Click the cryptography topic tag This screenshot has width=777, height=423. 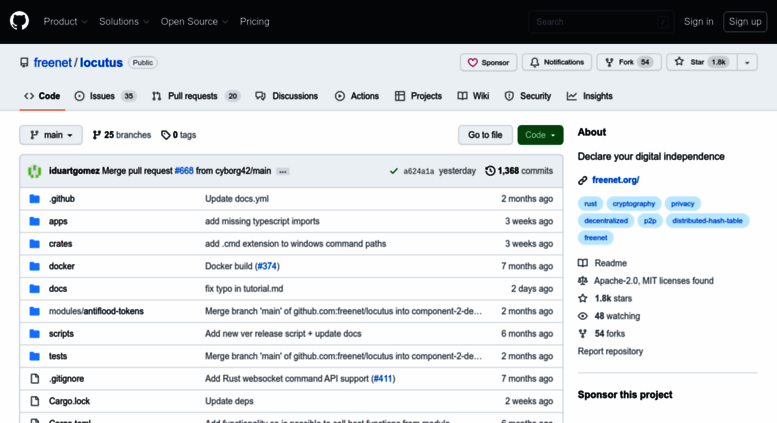634,204
